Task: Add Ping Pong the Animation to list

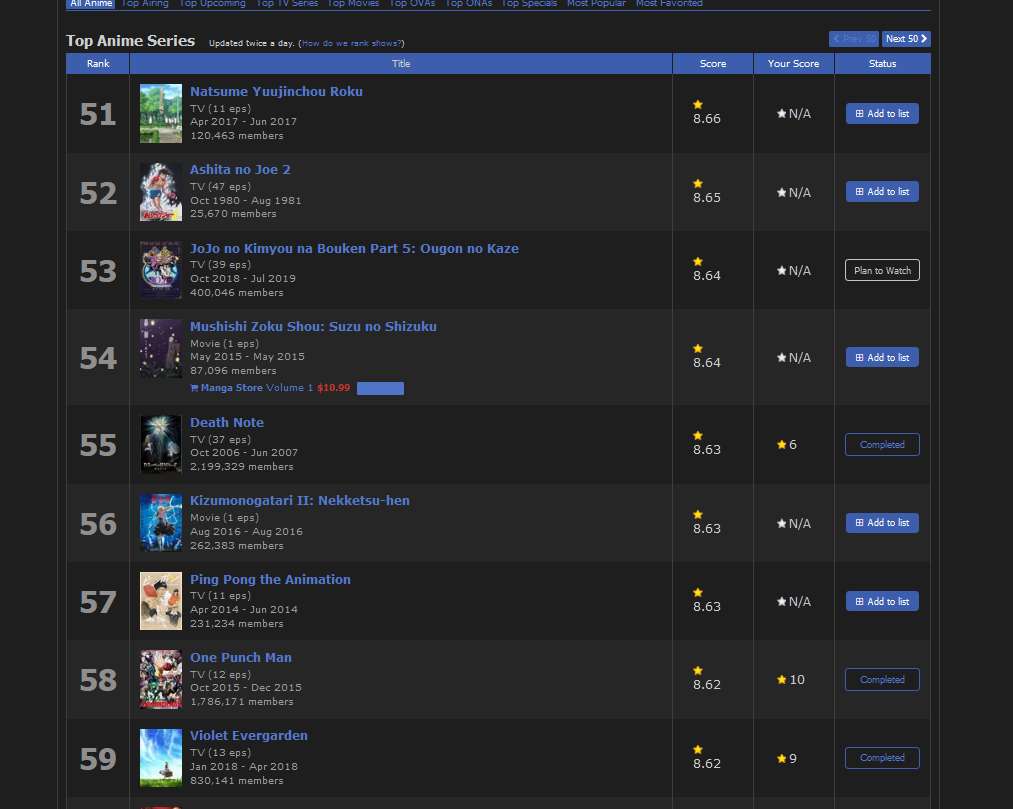Action: click(x=882, y=602)
